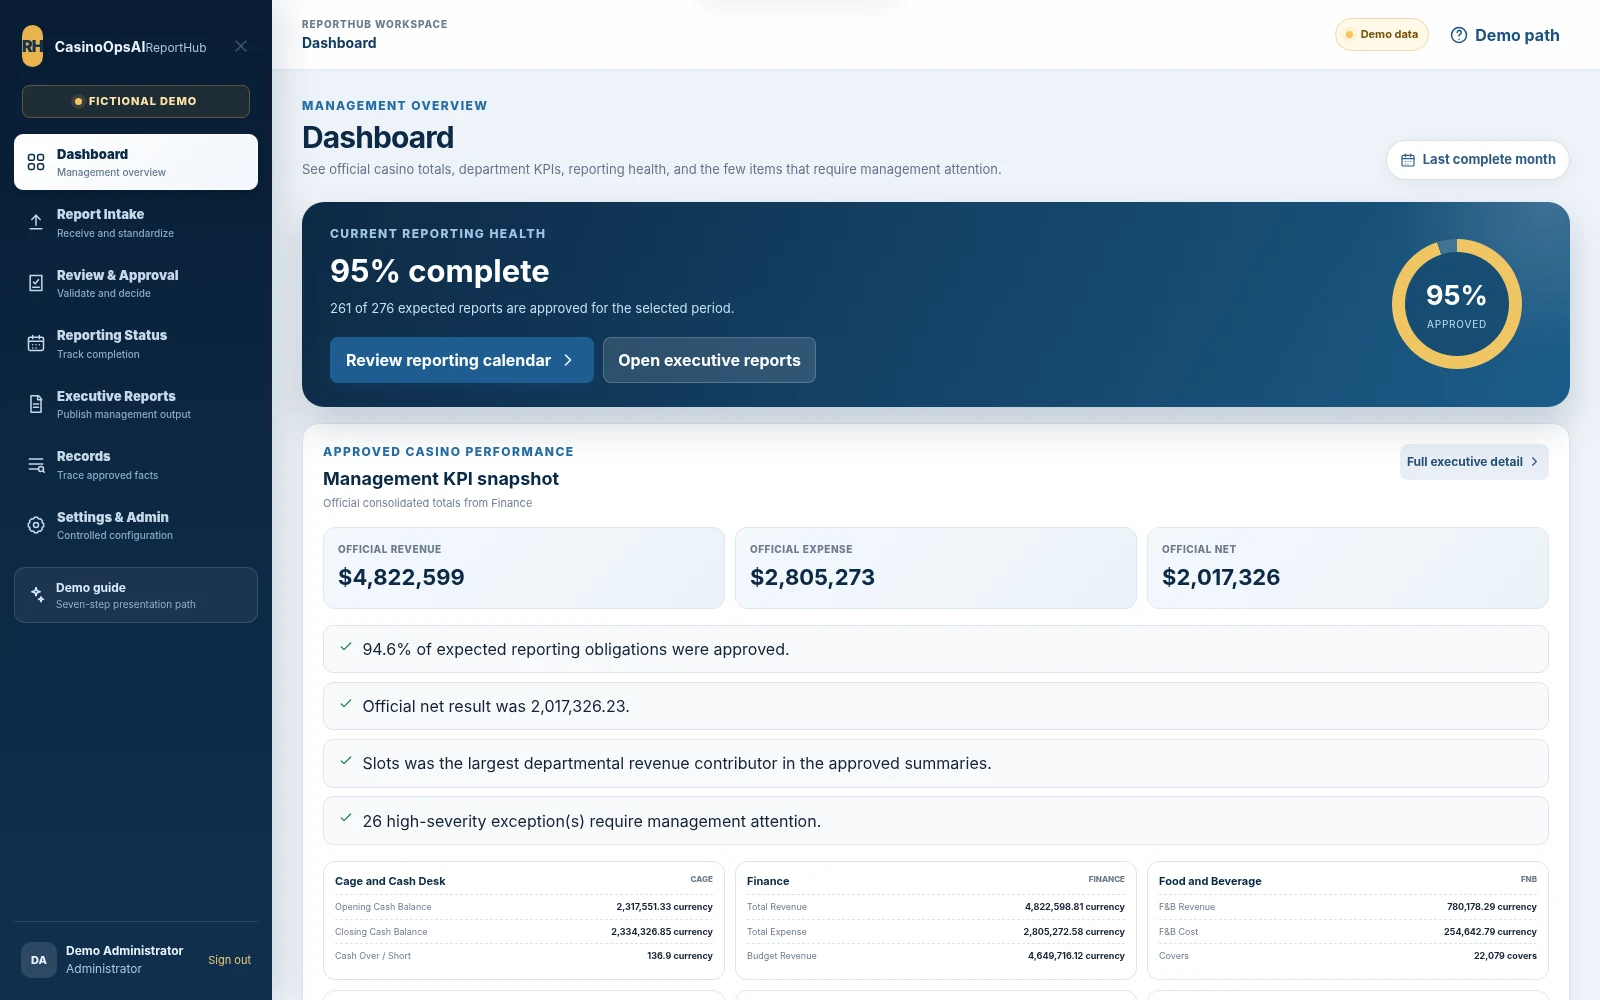Click the Opening Cash Balance value 2,317,551.33
Screen dimensions: 1600x1000
665,907
